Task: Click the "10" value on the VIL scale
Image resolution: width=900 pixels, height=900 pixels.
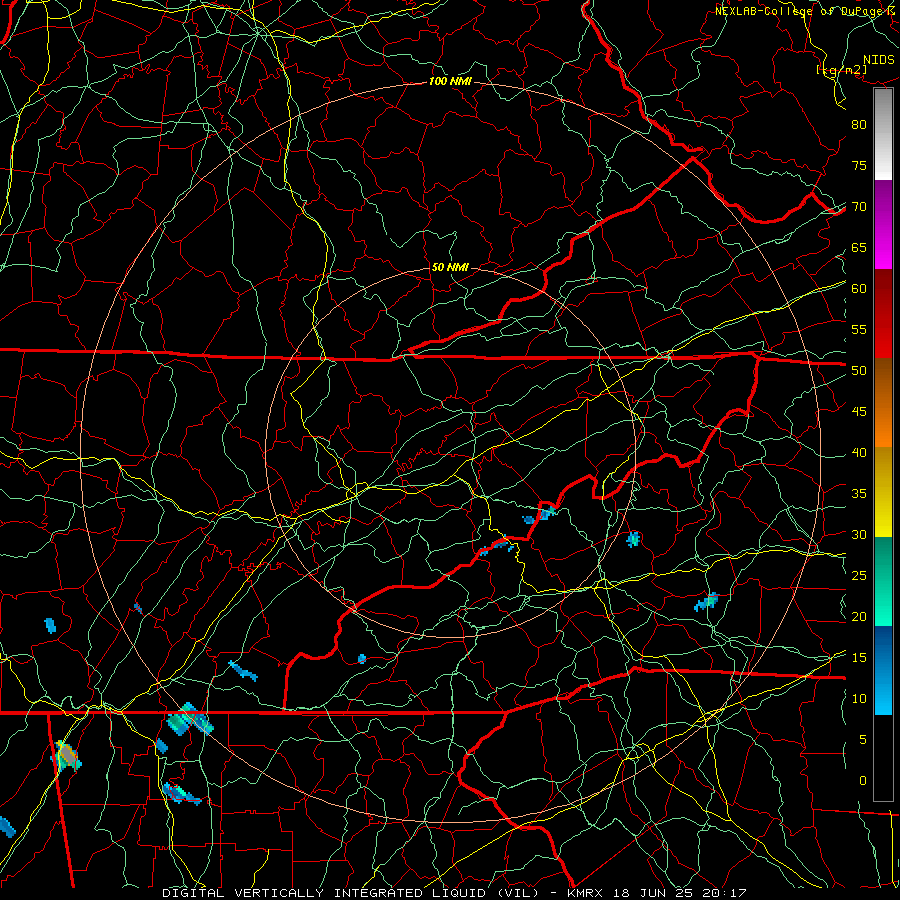Action: click(x=859, y=699)
